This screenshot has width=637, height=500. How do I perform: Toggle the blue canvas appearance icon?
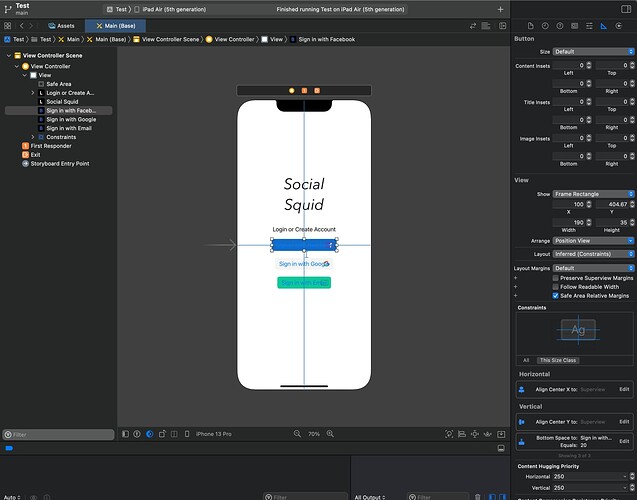150,434
